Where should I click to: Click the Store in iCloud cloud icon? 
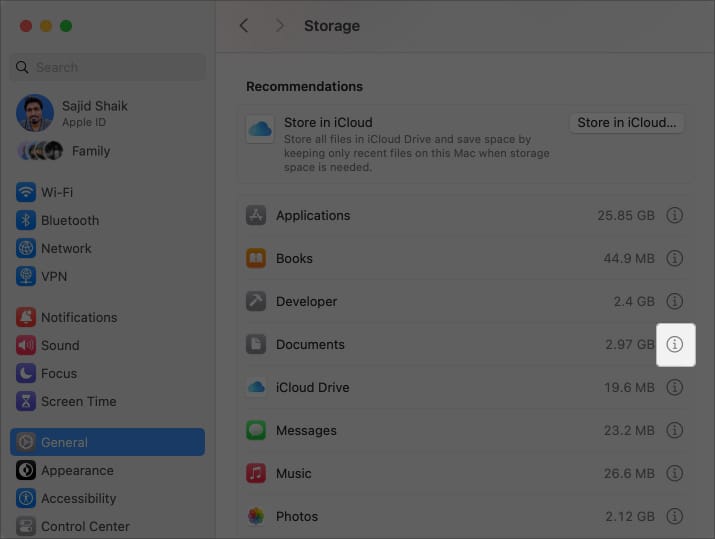click(260, 130)
